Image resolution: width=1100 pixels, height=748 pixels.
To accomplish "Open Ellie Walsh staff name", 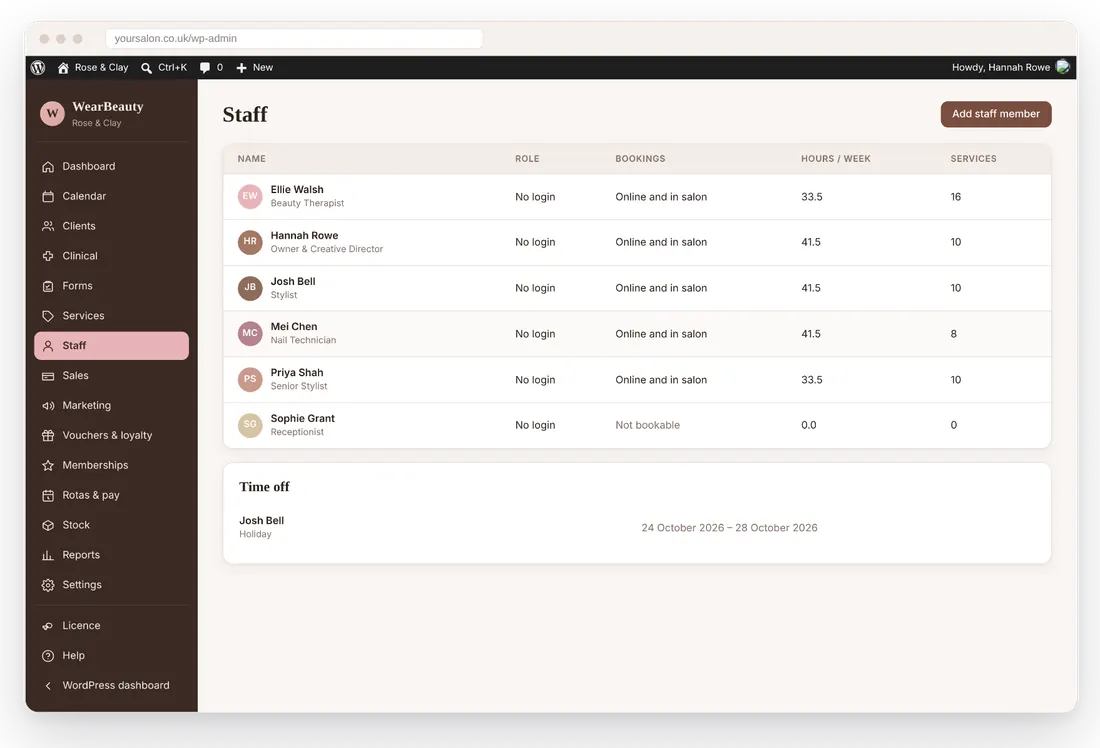I will [x=297, y=189].
